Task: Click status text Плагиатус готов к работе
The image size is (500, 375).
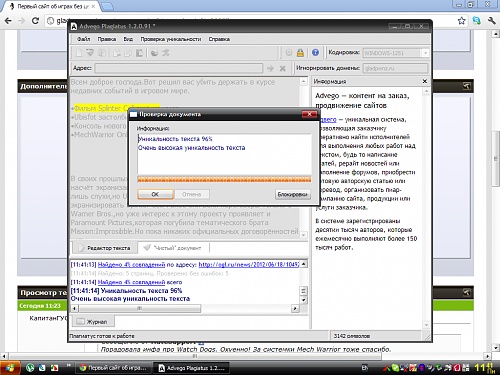Action: 102,336
